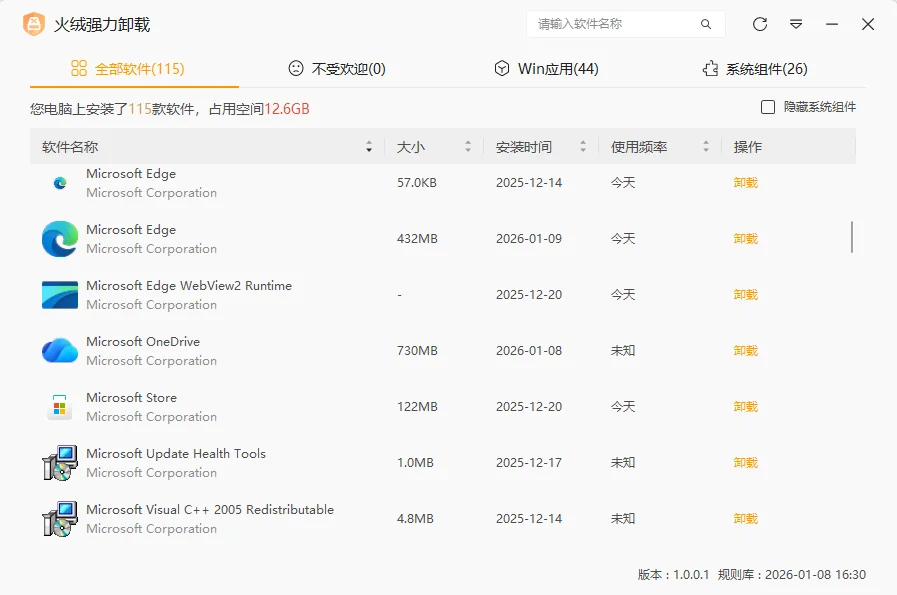Click the refresh icon in title bar

point(760,24)
